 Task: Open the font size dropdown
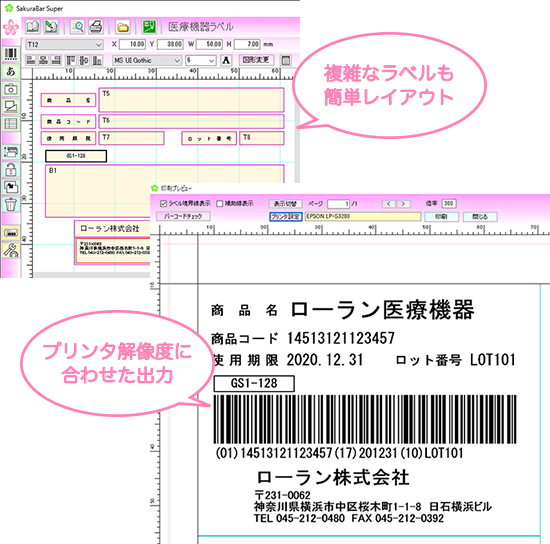211,60
